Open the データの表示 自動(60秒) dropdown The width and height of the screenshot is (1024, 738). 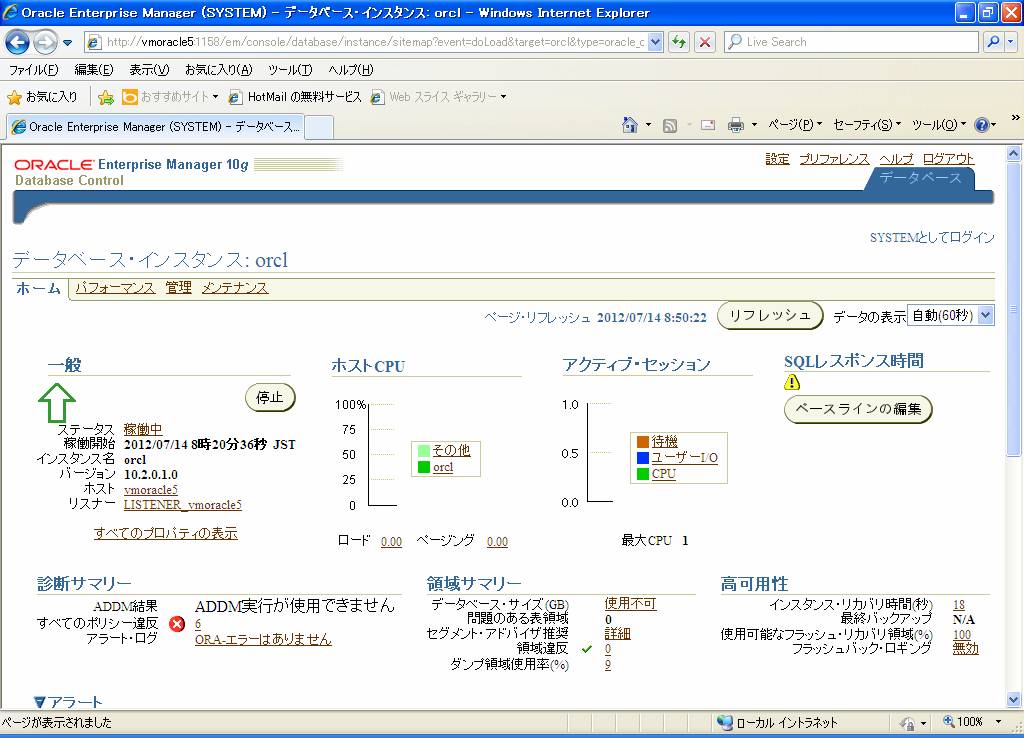point(952,315)
